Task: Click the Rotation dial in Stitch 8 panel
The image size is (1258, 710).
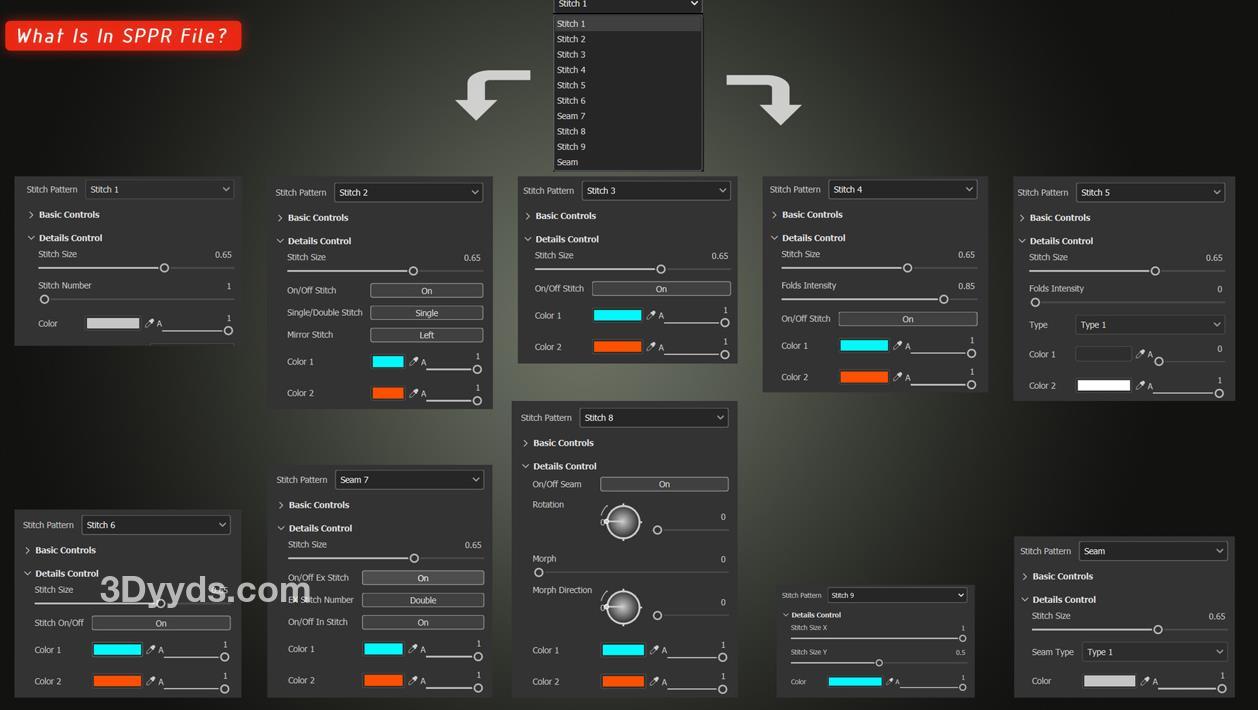Action: (623, 521)
